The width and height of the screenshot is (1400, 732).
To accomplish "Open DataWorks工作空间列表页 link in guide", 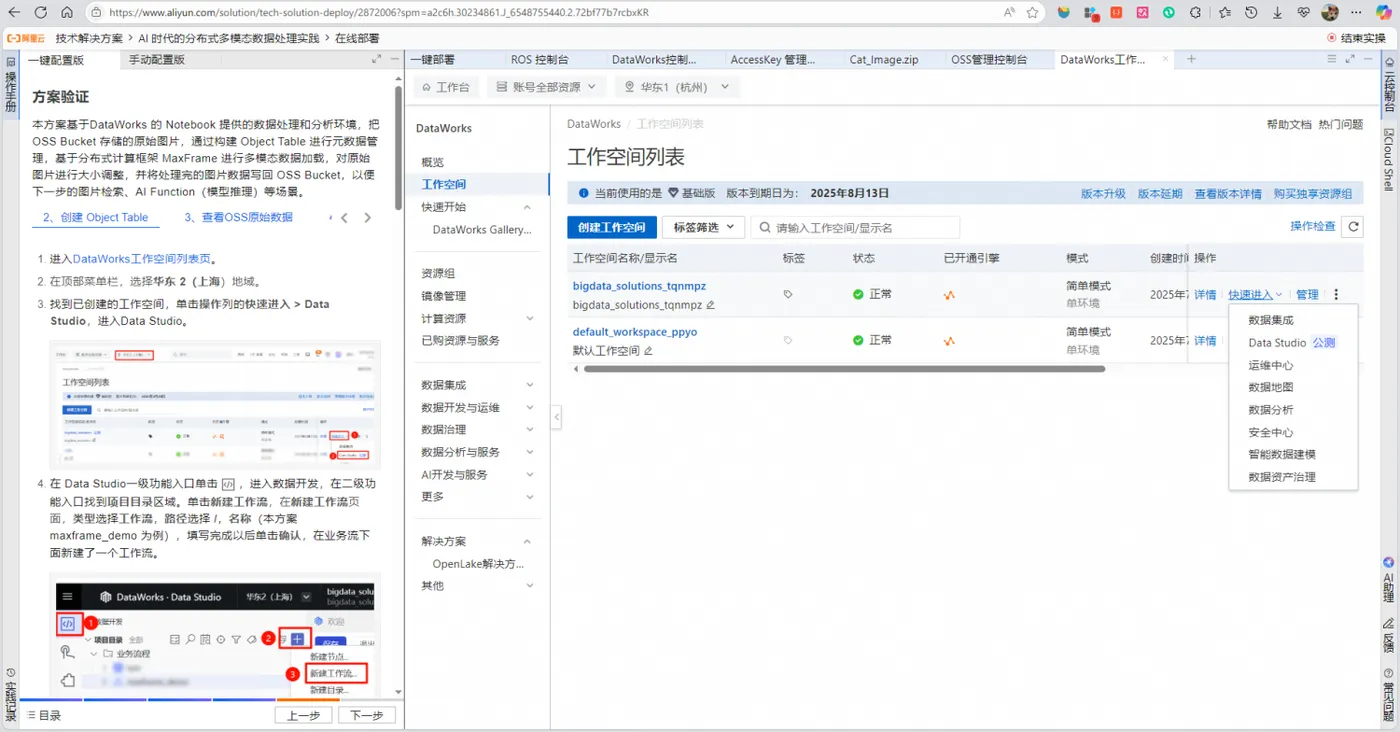I will coord(142,258).
